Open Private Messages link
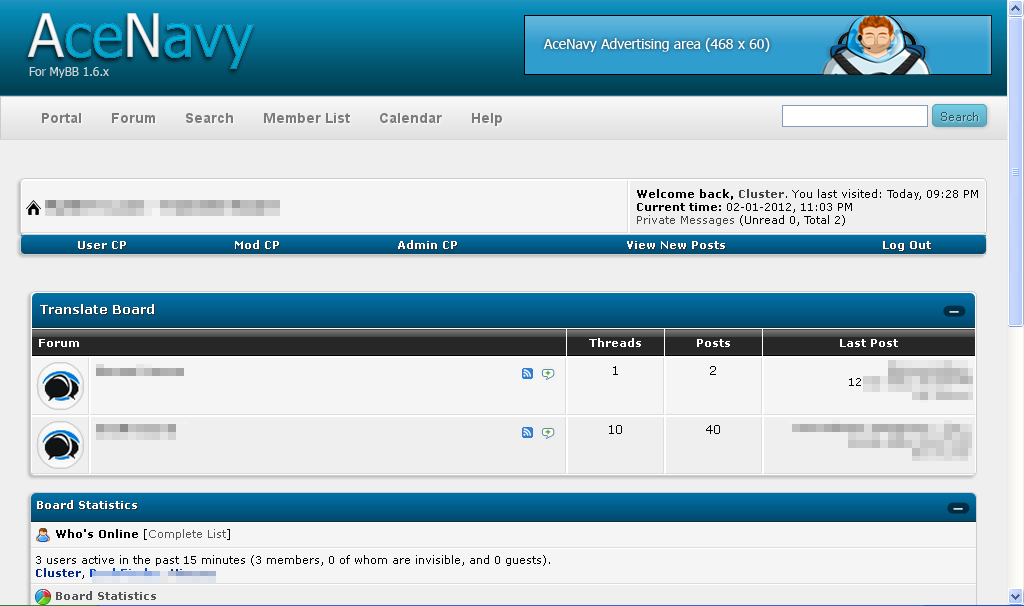Screen dimensions: 1024x606 [685, 220]
